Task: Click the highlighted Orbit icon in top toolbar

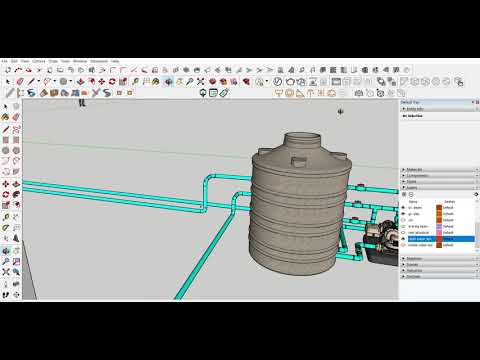Action: click(x=169, y=82)
